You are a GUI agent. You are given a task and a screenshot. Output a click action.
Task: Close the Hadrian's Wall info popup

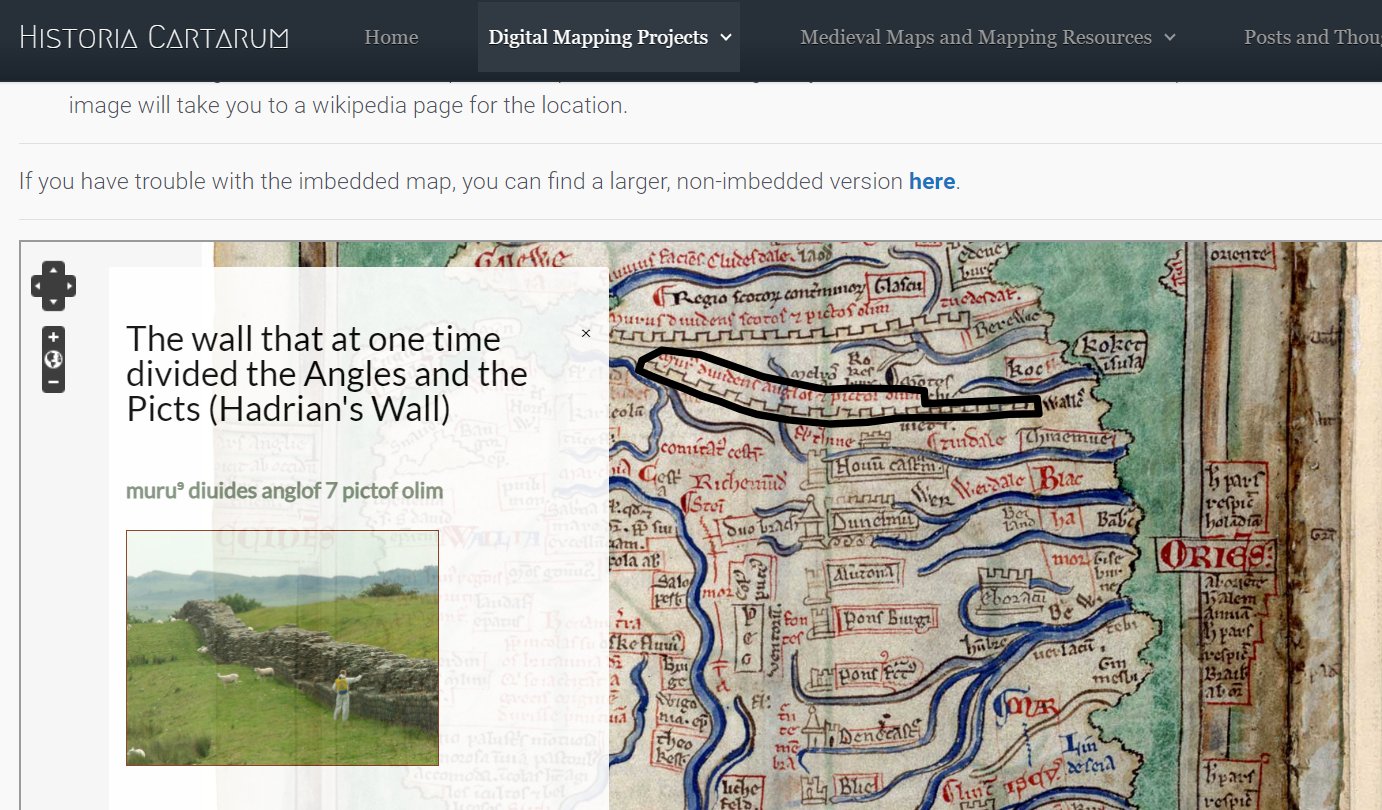coord(586,333)
